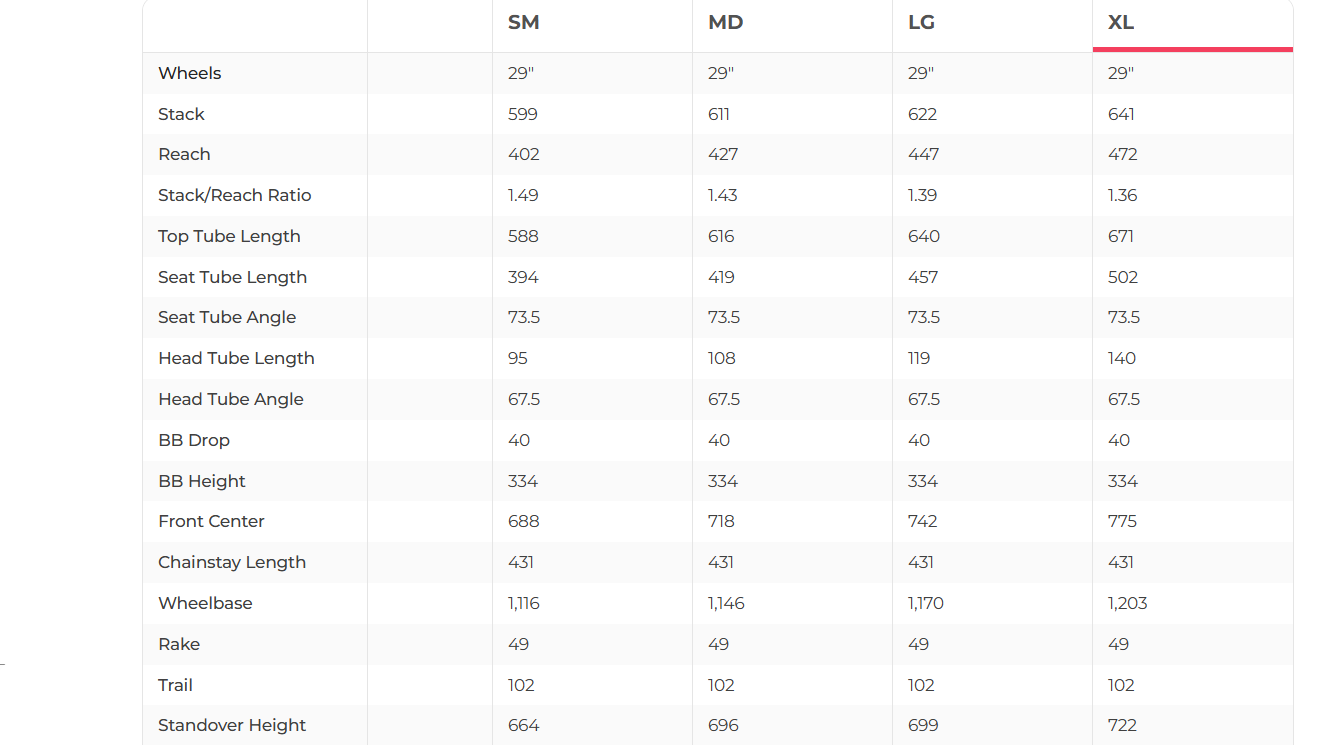The image size is (1325, 745).
Task: Select the LG seat tube length 457
Action: (x=923, y=278)
